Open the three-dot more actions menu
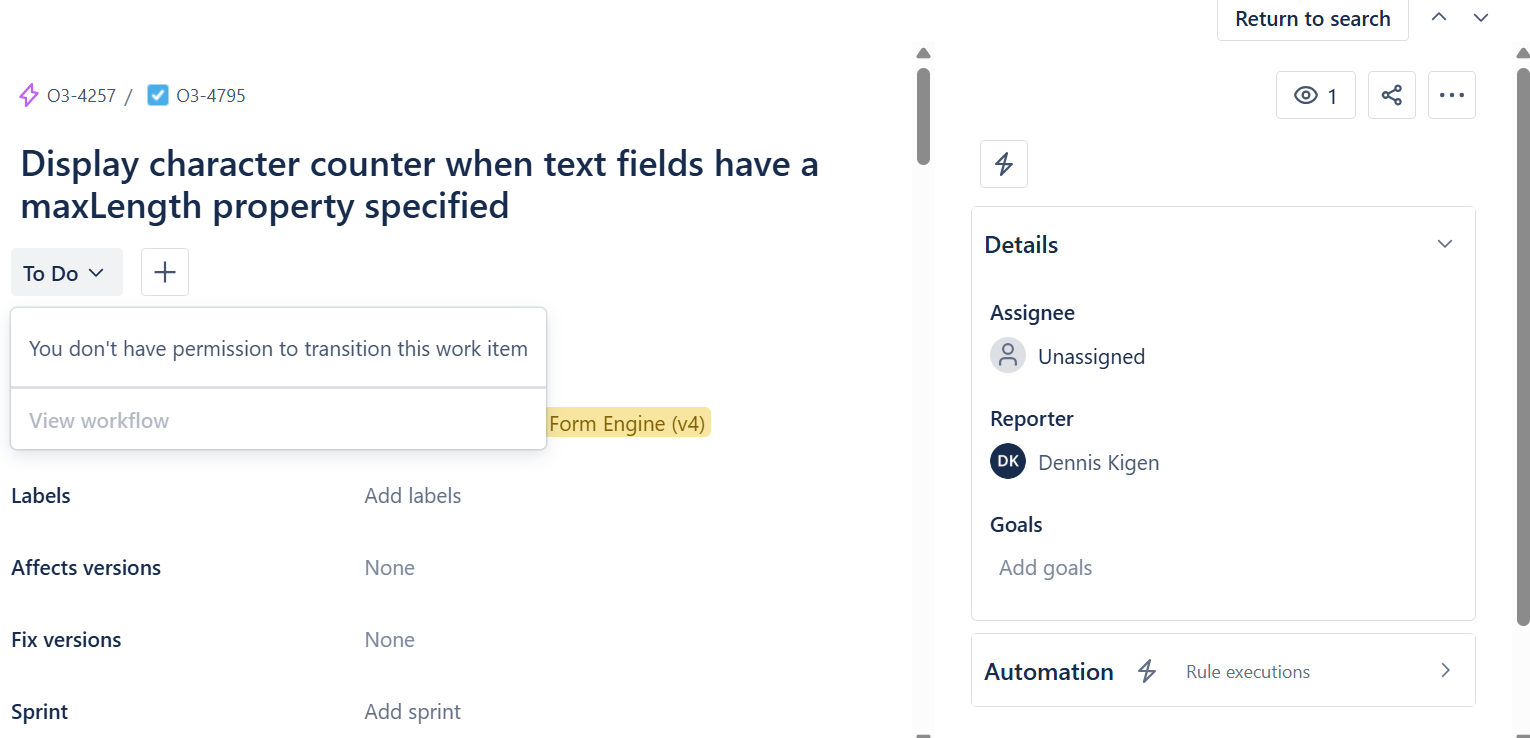1530x738 pixels. 1451,95
